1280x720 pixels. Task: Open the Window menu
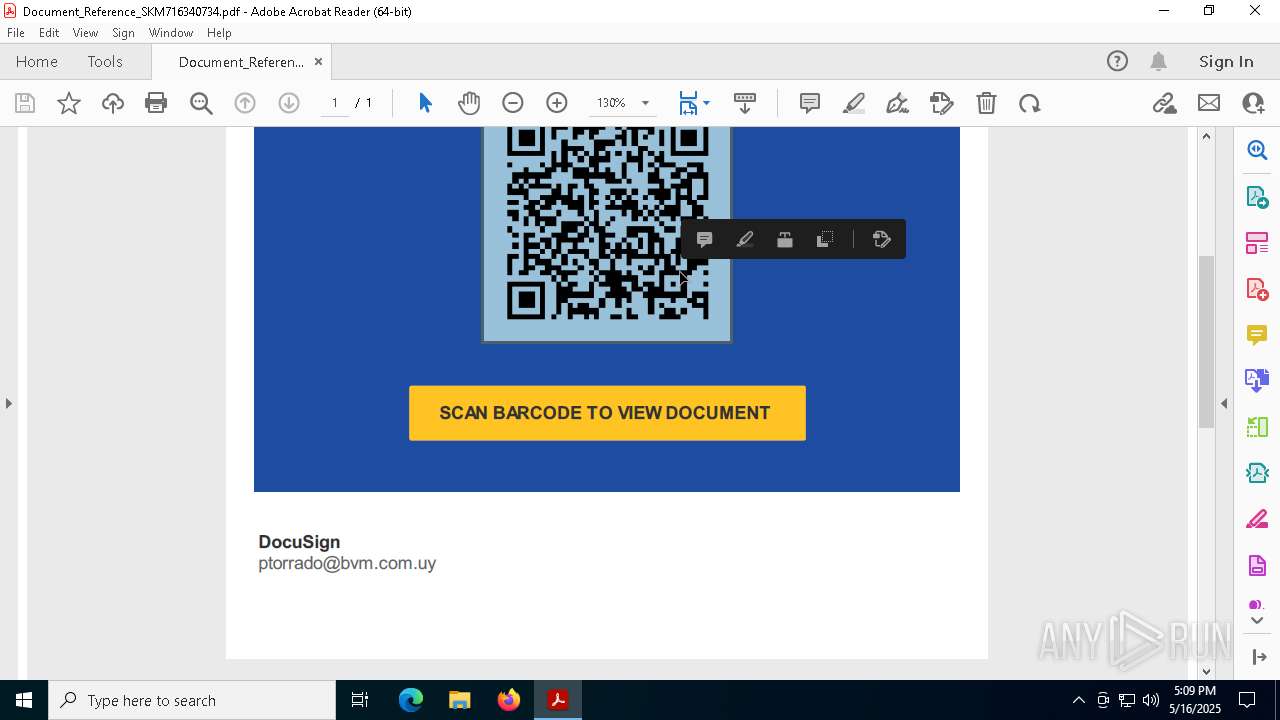[x=171, y=33]
